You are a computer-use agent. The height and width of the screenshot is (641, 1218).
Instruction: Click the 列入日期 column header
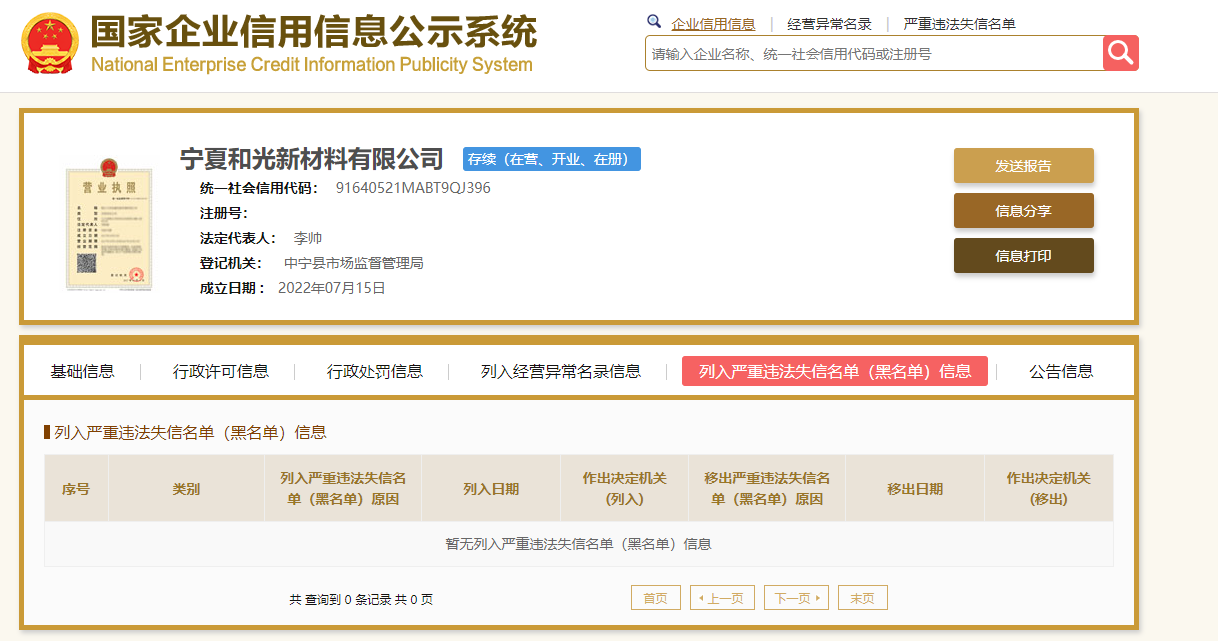point(491,489)
